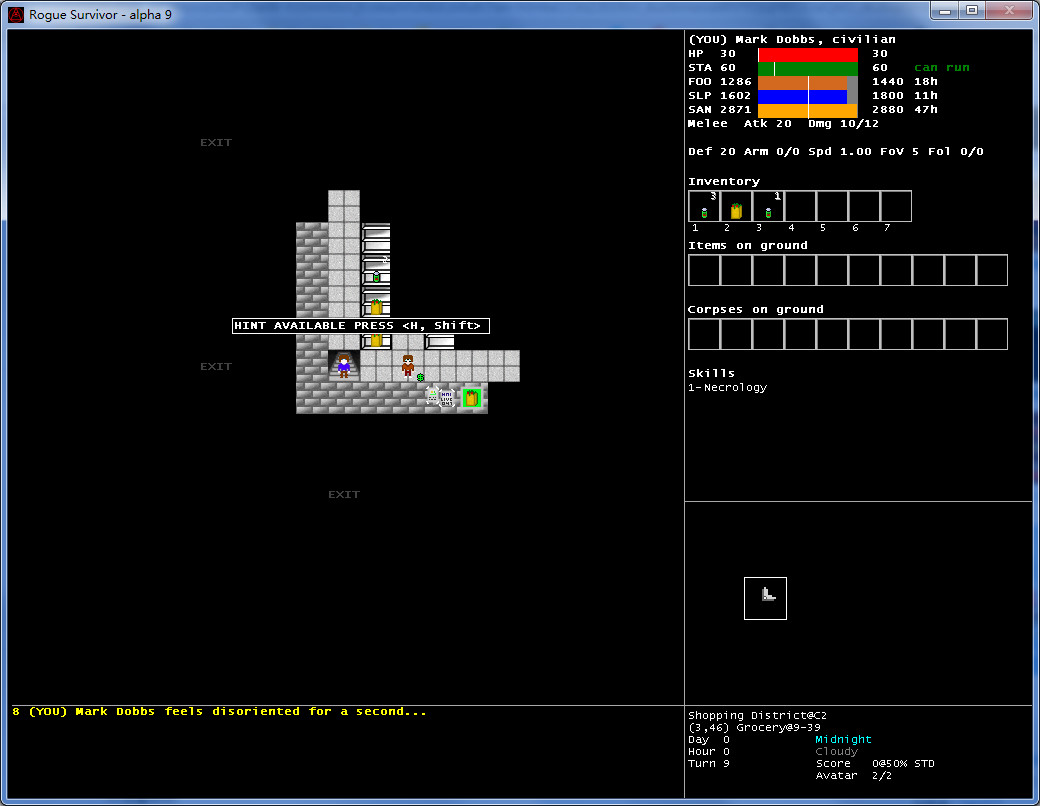Click the 'Melee Atk 20 Dmg 10/12' line
Image resolution: width=1040 pixels, height=806 pixels.
coord(783,123)
